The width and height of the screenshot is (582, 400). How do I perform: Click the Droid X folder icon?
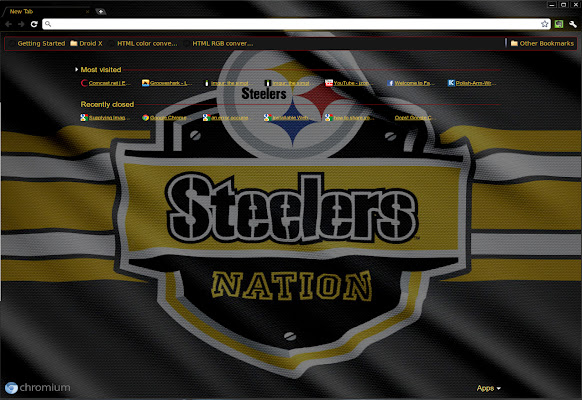74,43
